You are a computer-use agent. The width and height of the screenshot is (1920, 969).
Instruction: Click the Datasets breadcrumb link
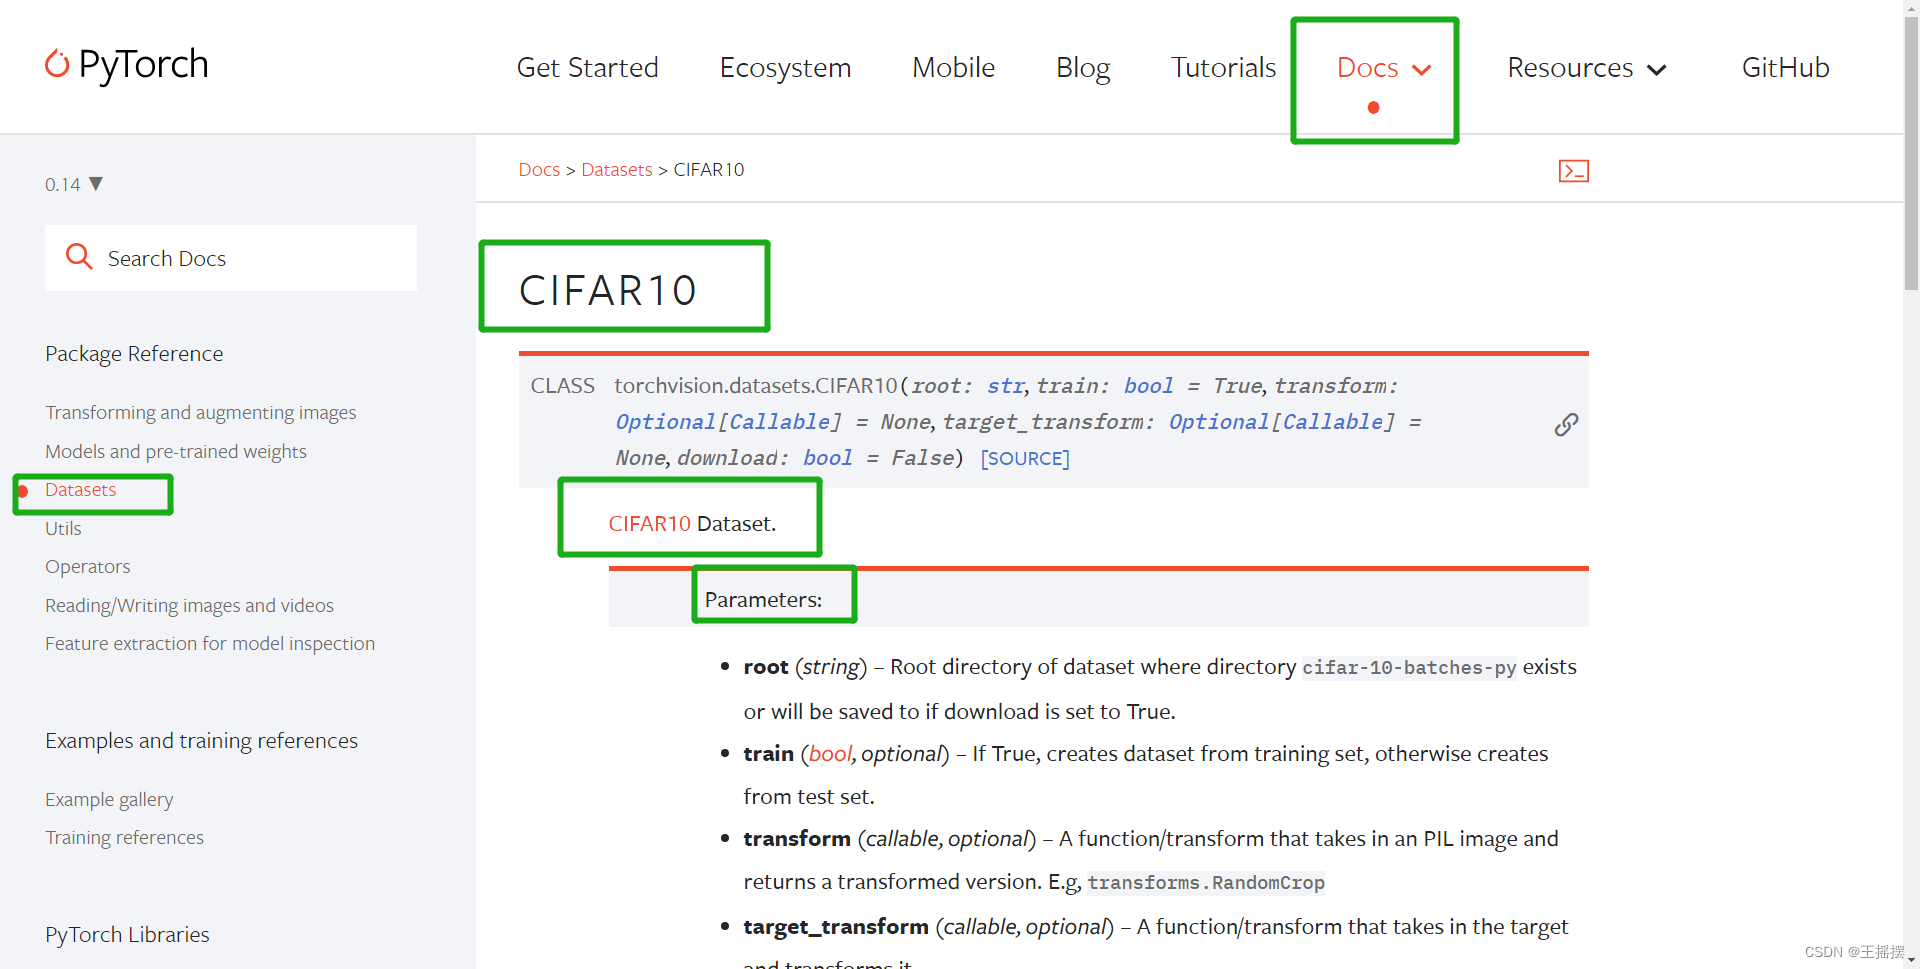617,170
